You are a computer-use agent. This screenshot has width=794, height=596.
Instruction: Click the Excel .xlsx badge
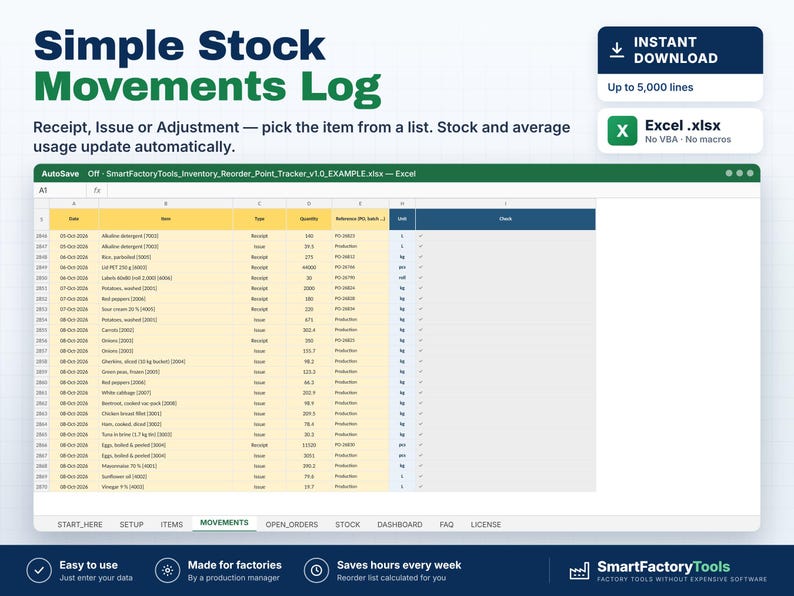680,131
